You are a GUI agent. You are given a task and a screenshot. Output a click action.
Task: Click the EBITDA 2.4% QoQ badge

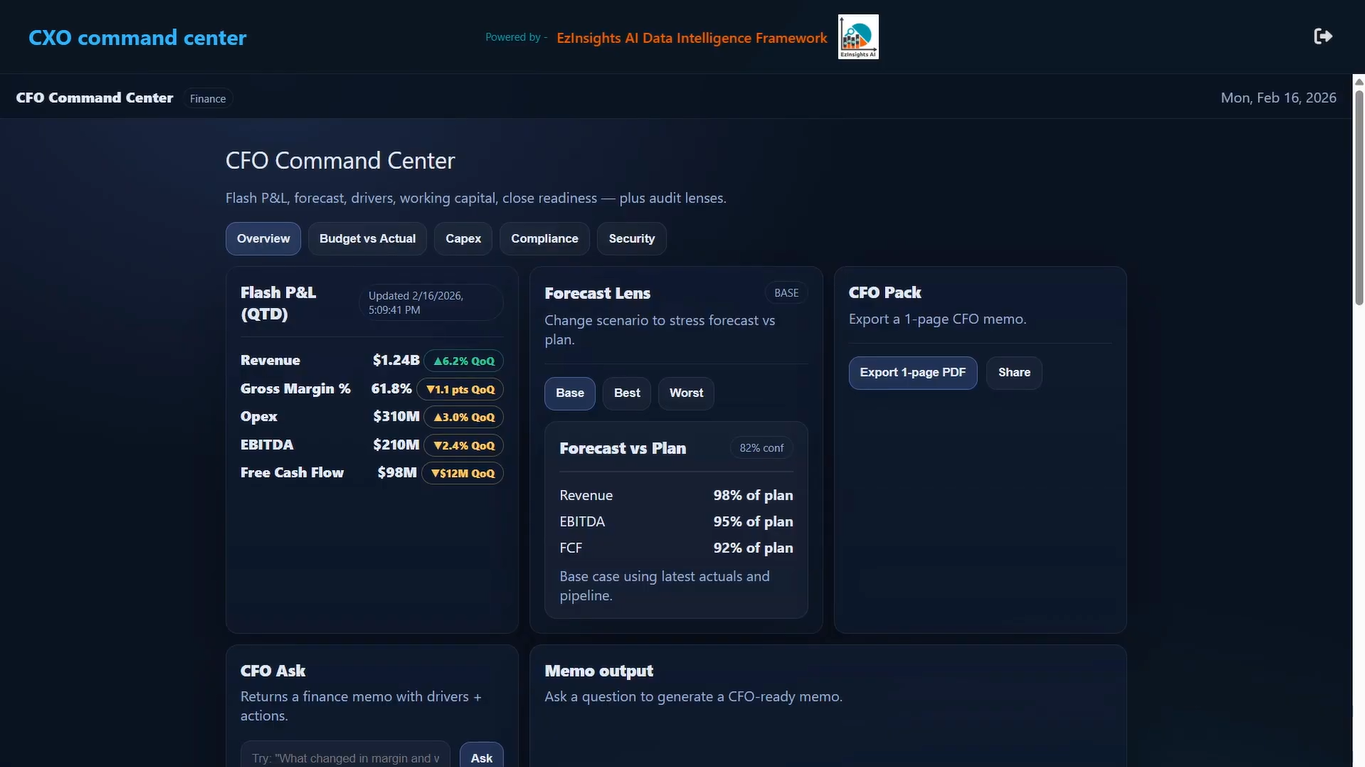click(464, 445)
